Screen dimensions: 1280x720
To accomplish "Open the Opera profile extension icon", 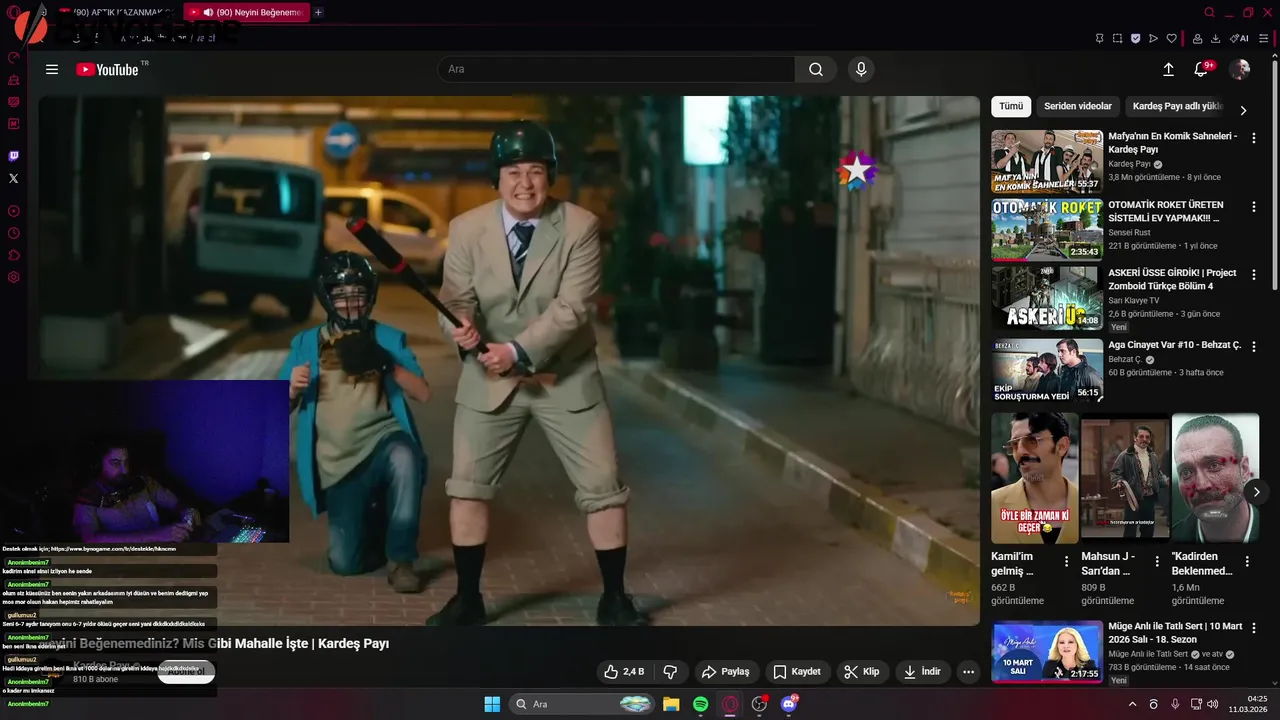I will pyautogui.click(x=1198, y=38).
